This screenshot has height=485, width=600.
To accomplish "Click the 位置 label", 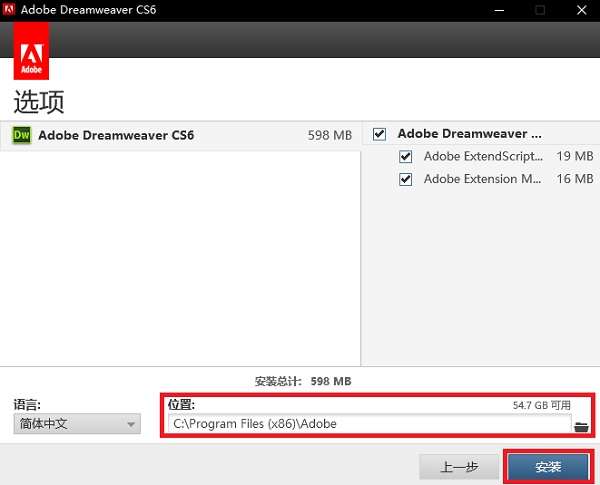I will tap(181, 405).
